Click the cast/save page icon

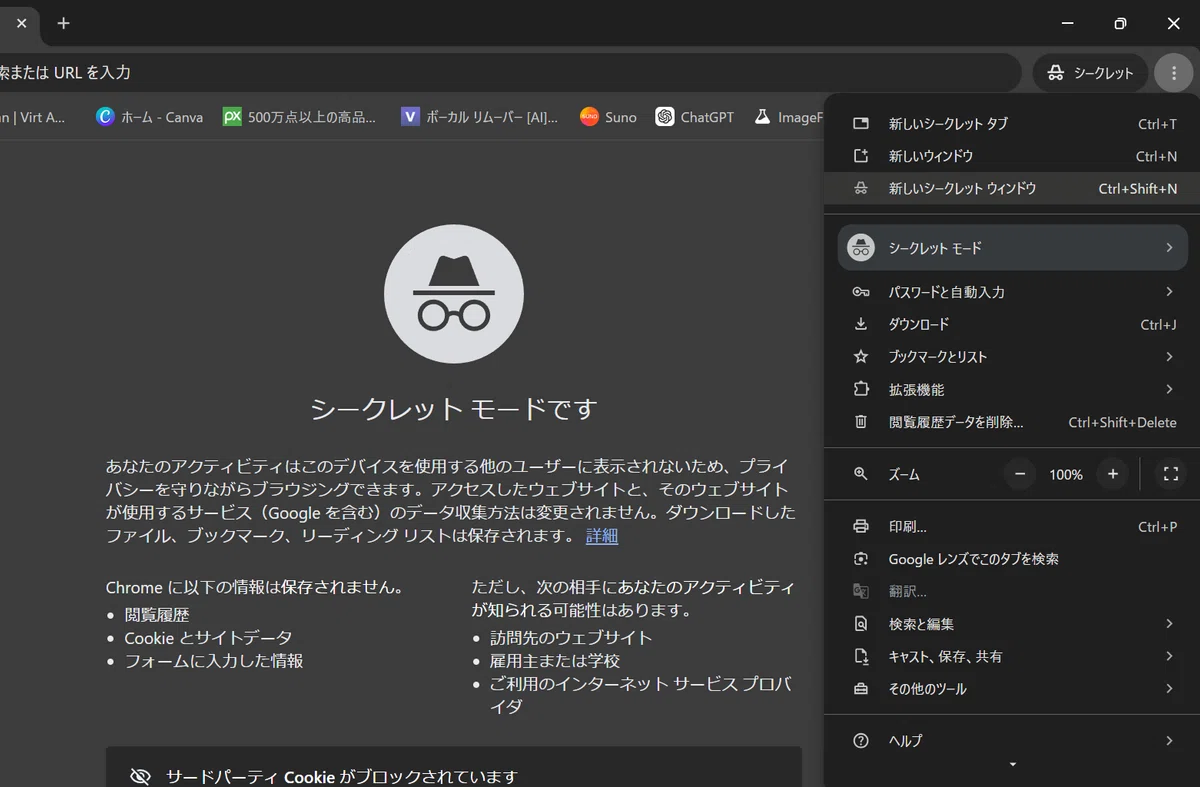tap(861, 657)
